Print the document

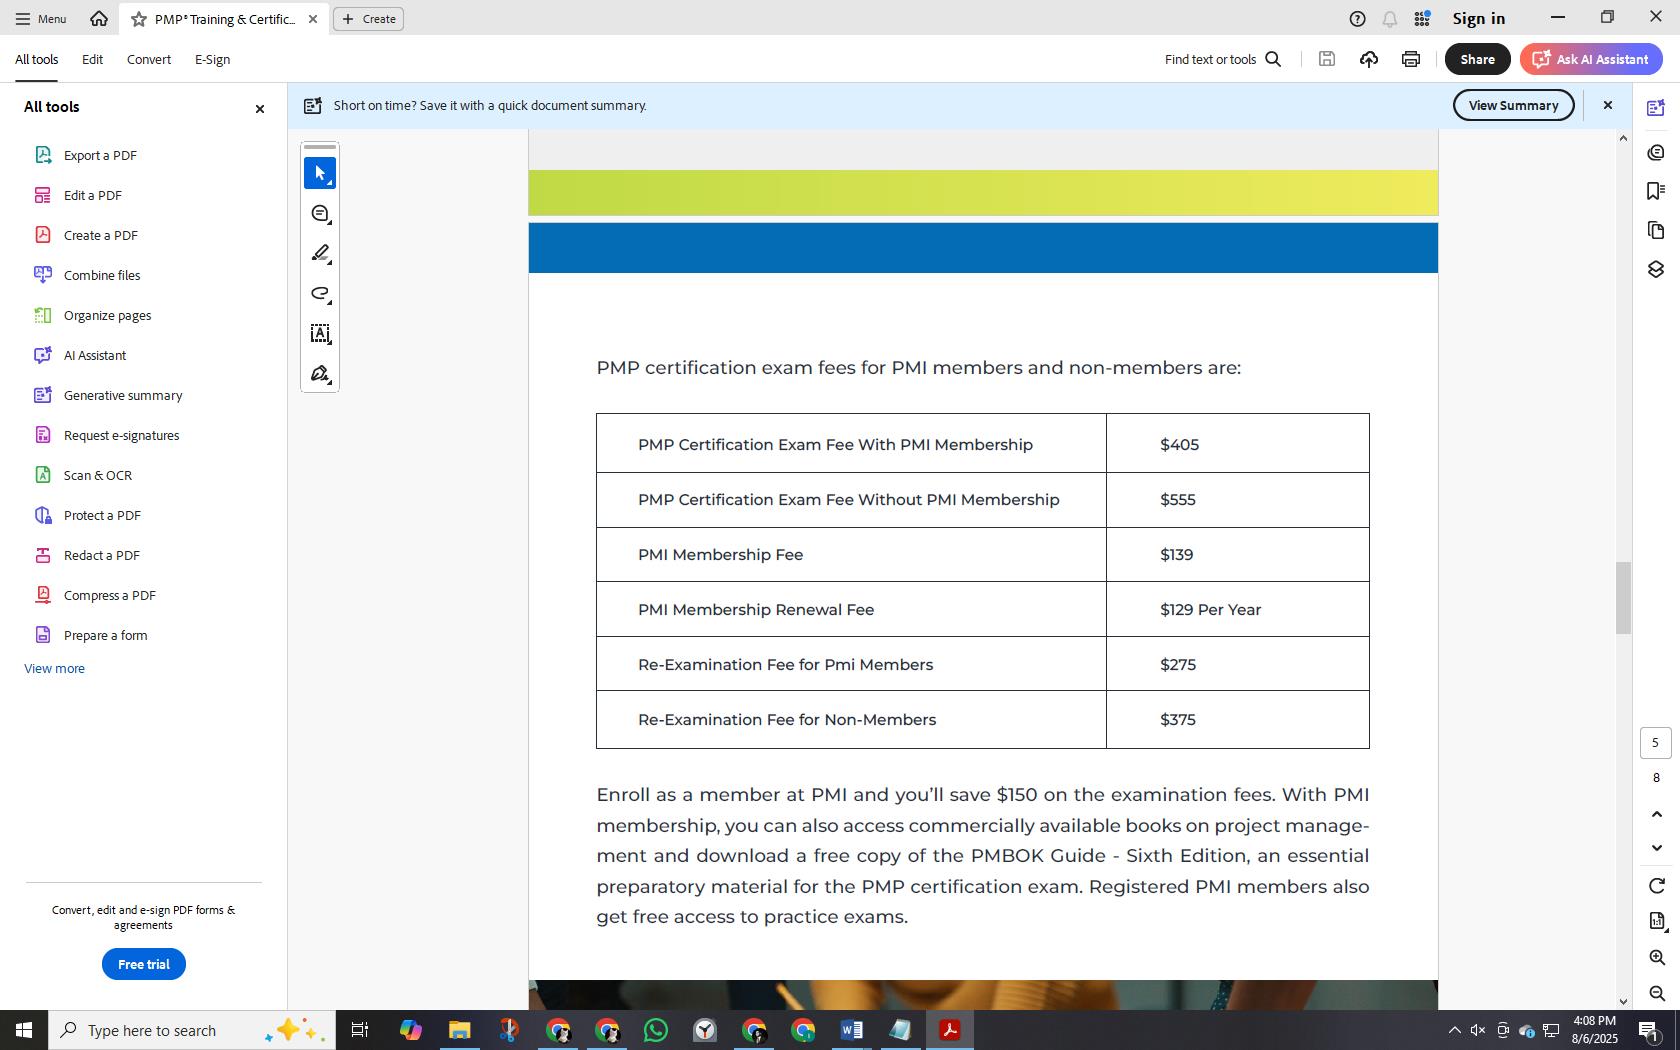[1411, 59]
